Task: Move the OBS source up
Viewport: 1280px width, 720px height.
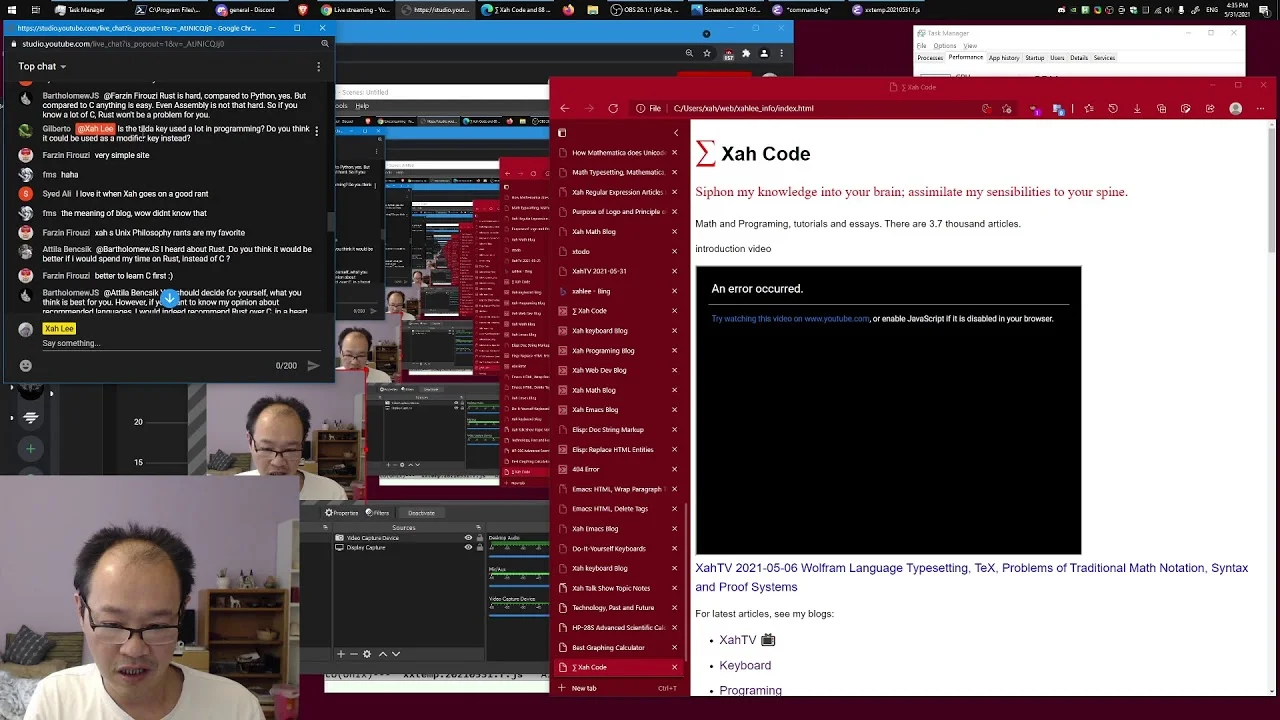Action: [x=382, y=654]
